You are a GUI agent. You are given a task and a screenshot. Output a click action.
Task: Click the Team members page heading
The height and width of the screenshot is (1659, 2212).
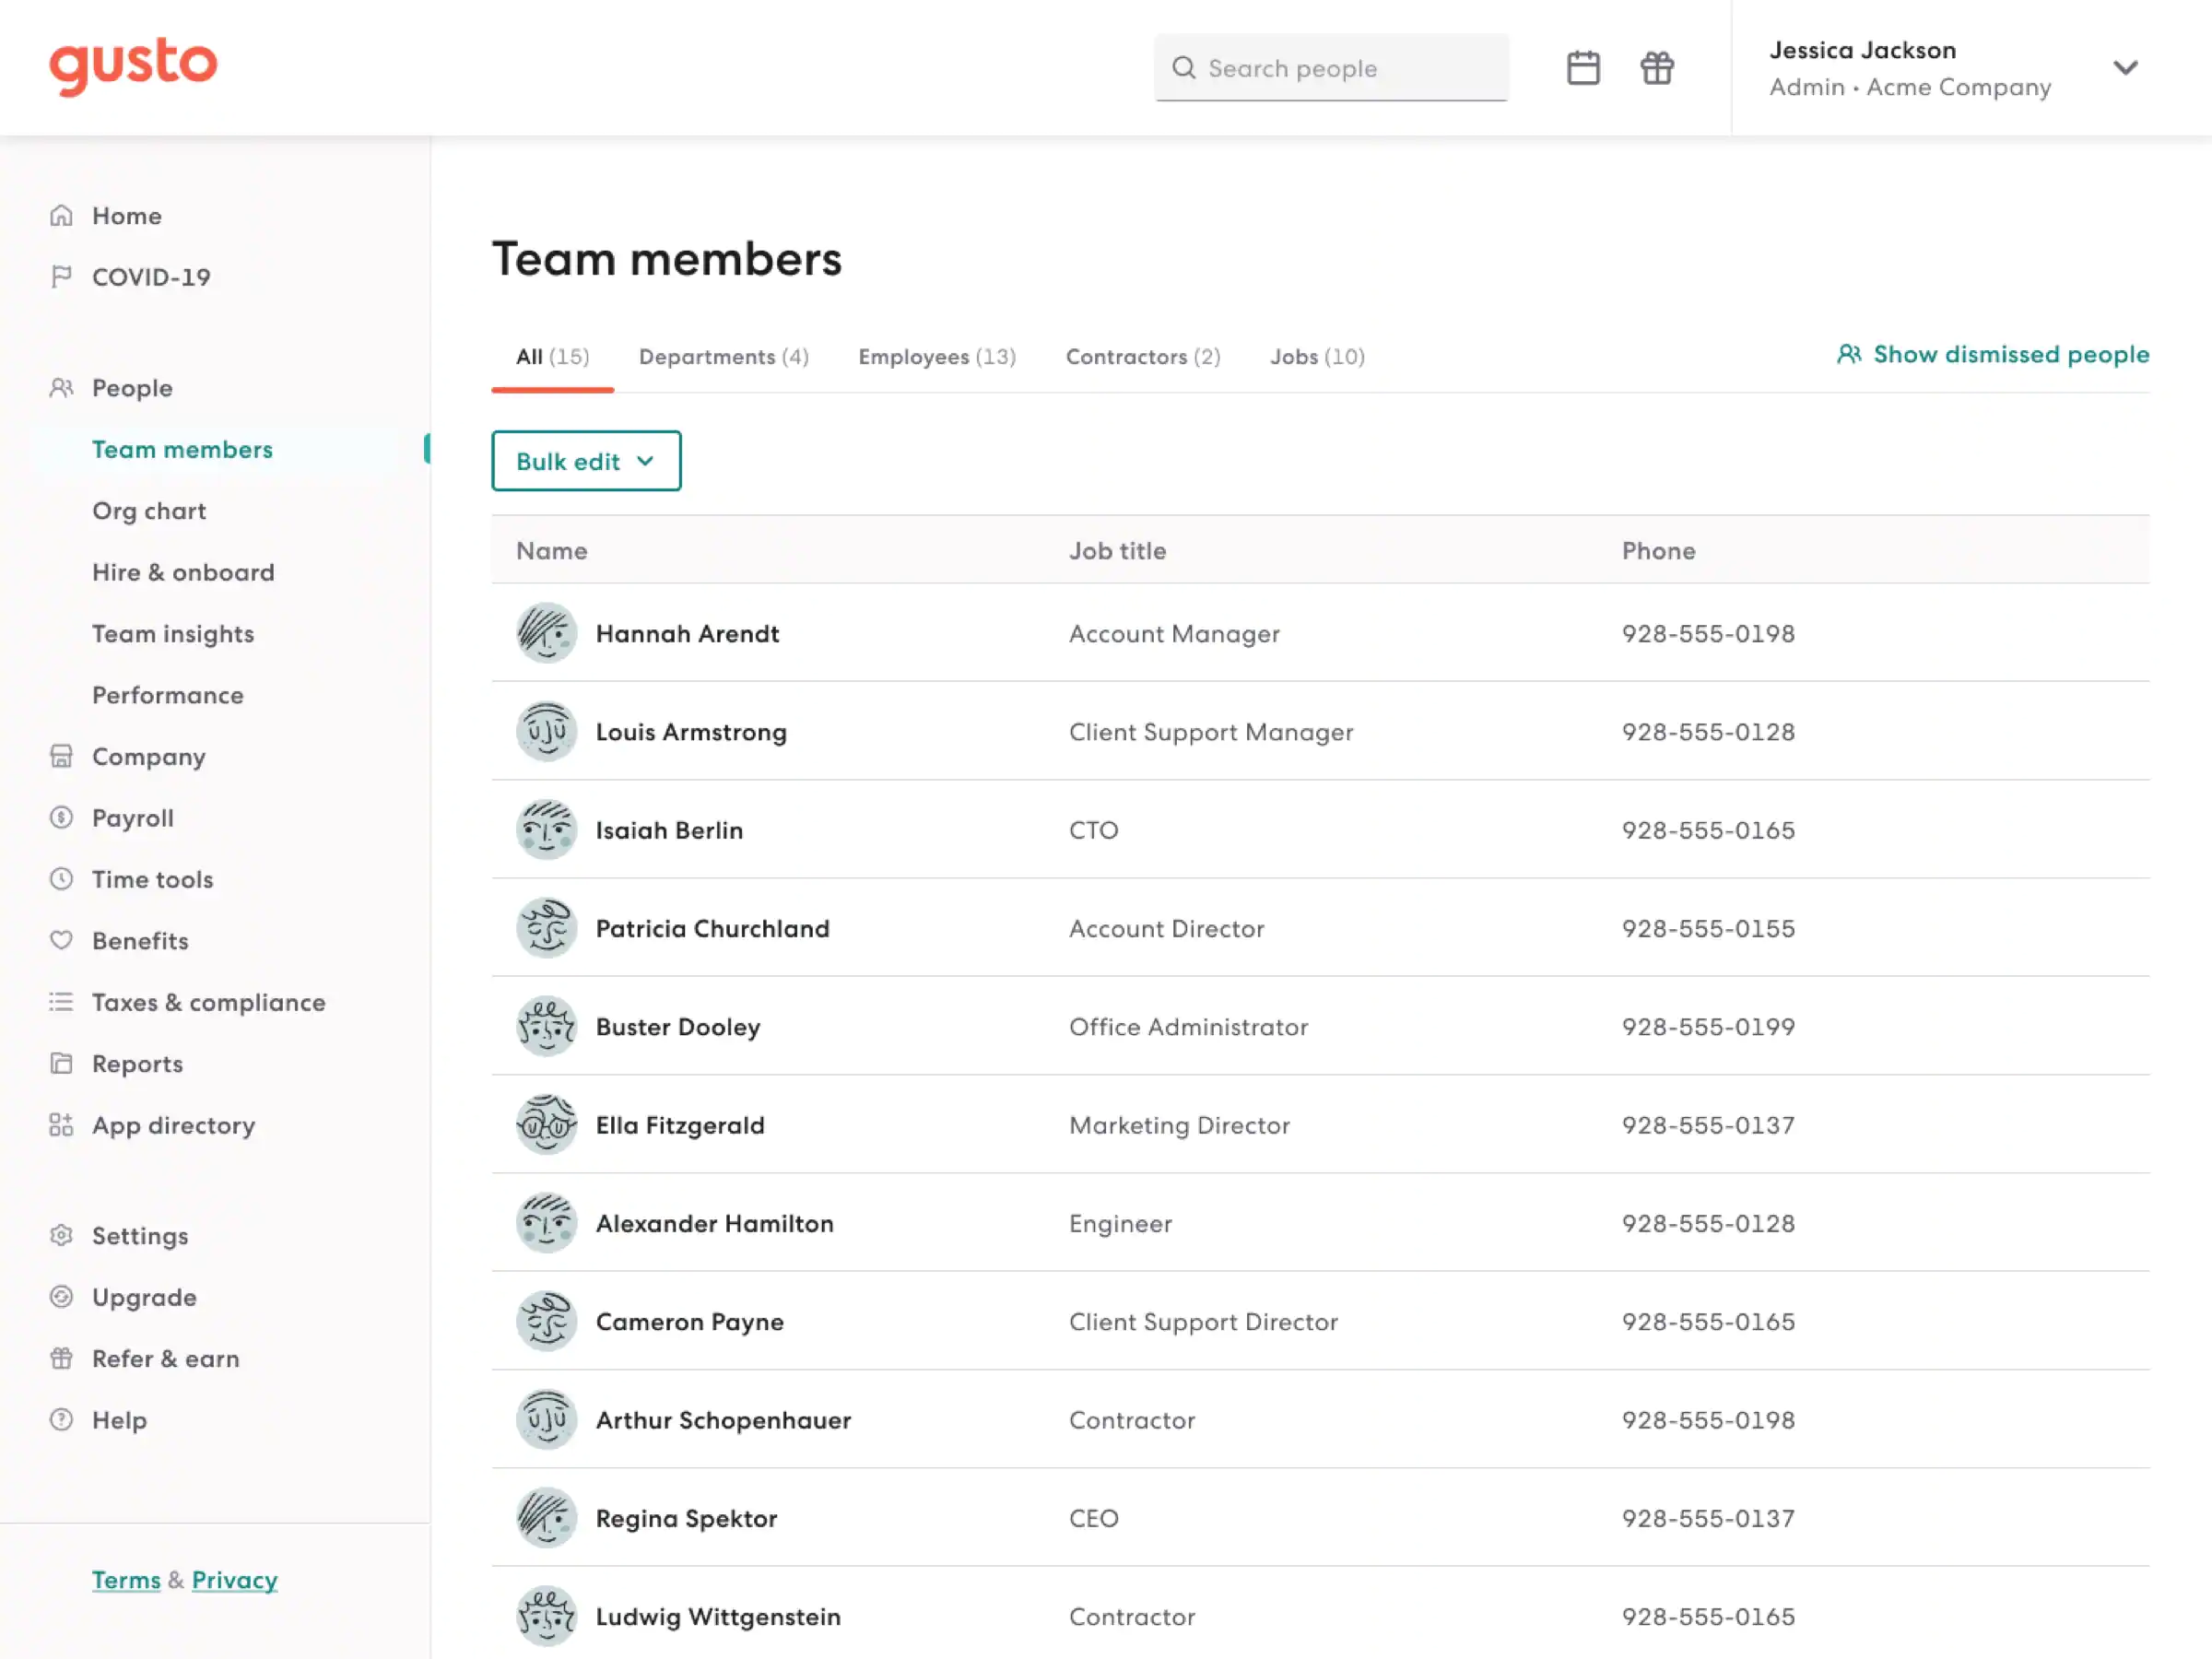click(666, 259)
